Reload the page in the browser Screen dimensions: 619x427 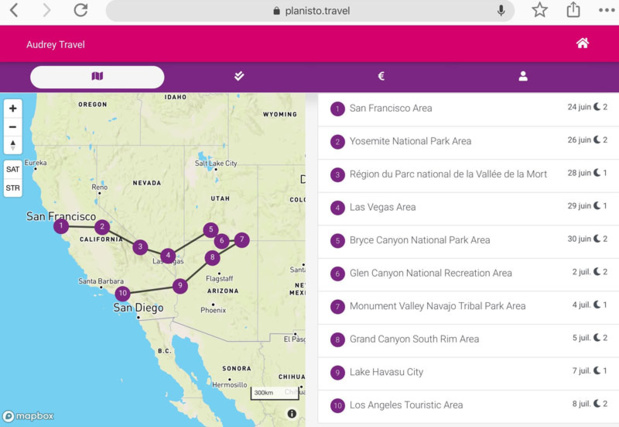[81, 11]
